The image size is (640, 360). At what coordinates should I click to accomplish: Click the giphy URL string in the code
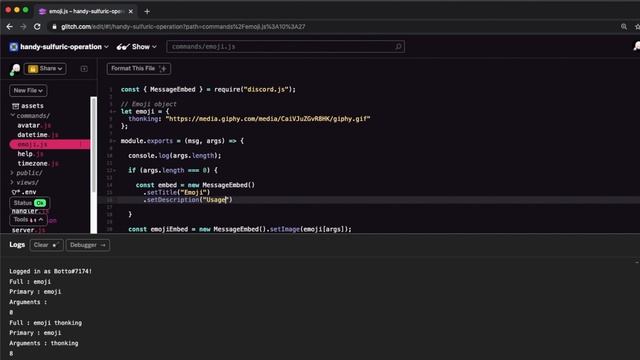coord(268,119)
